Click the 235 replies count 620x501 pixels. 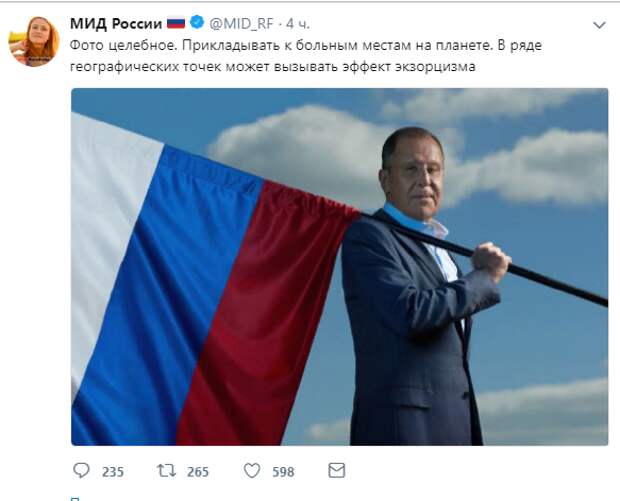113,472
